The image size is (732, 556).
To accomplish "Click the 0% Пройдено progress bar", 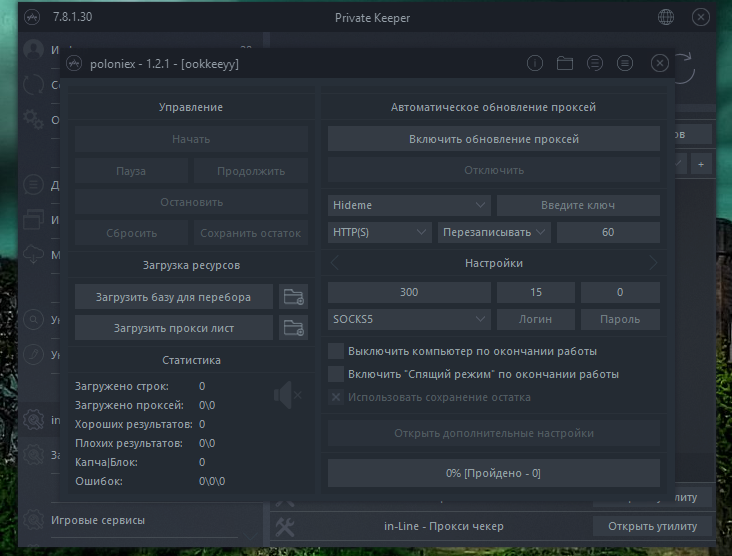I will tap(493, 472).
